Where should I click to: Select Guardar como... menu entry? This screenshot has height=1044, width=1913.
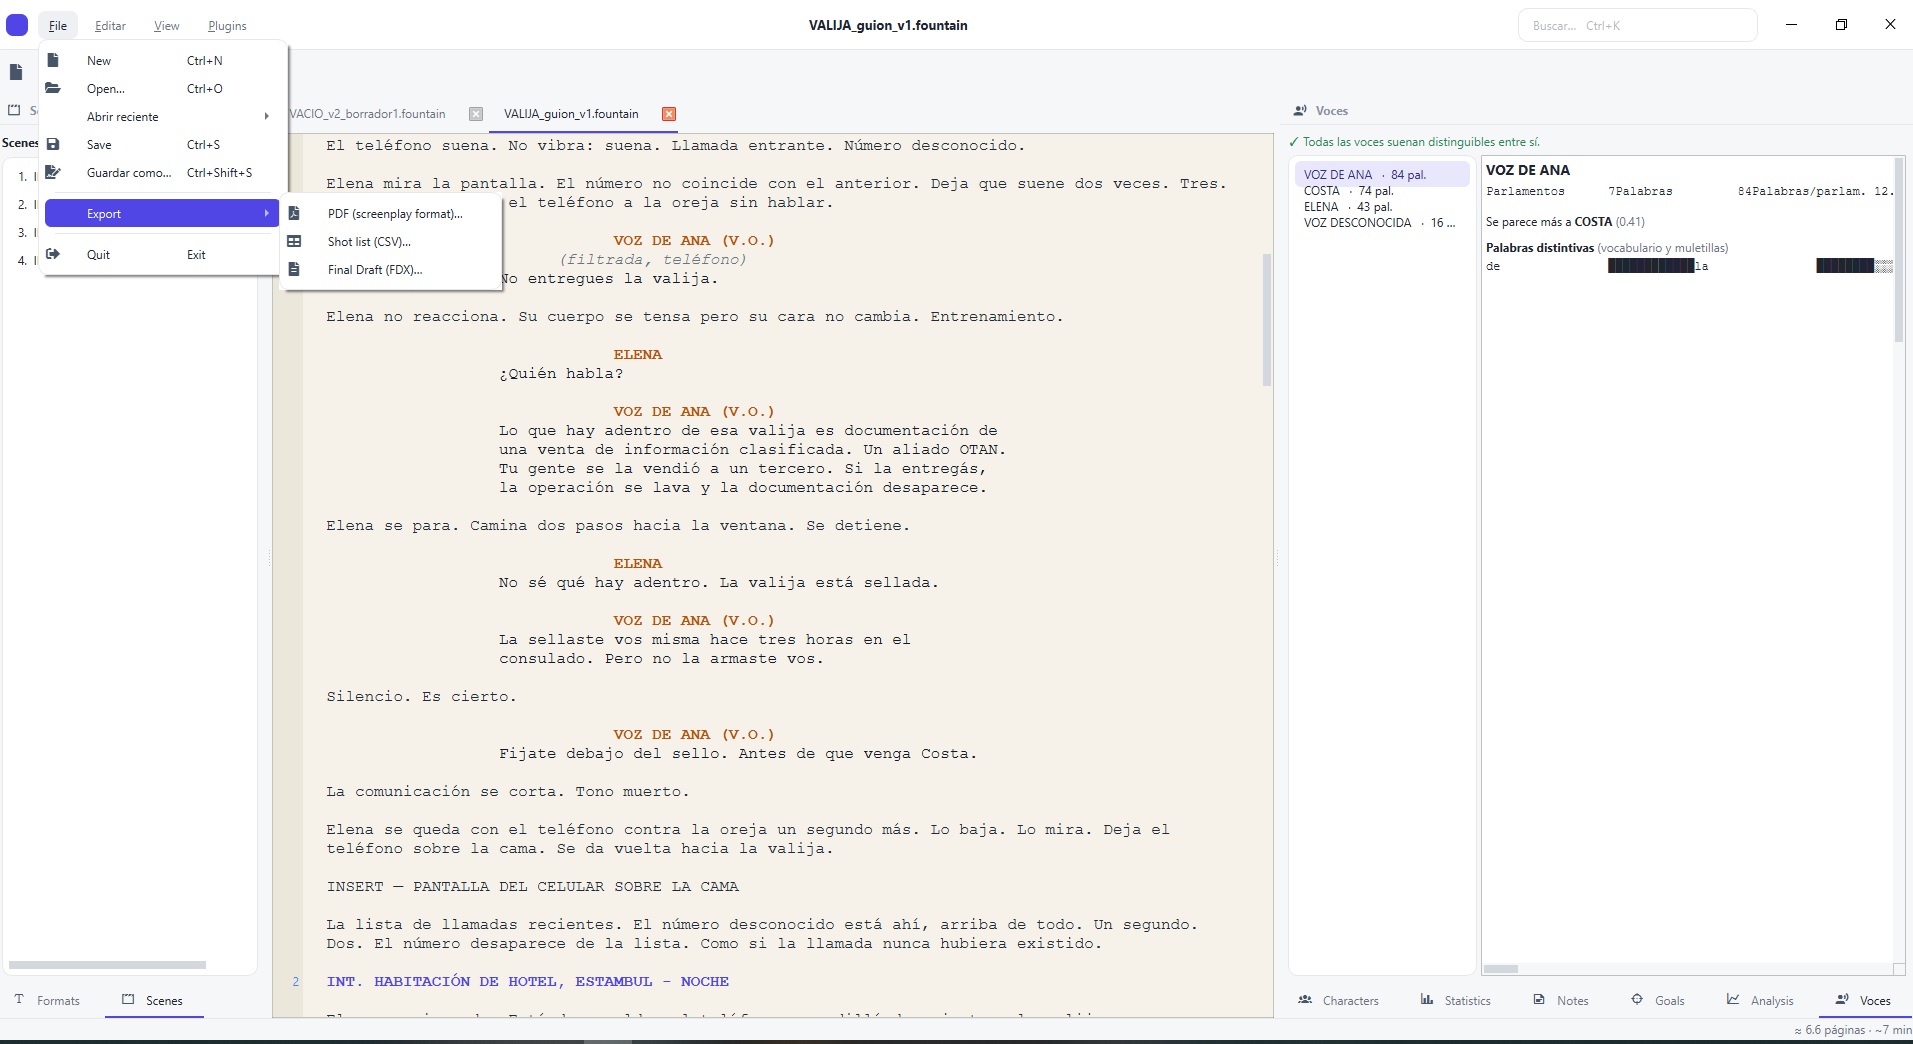point(160,172)
